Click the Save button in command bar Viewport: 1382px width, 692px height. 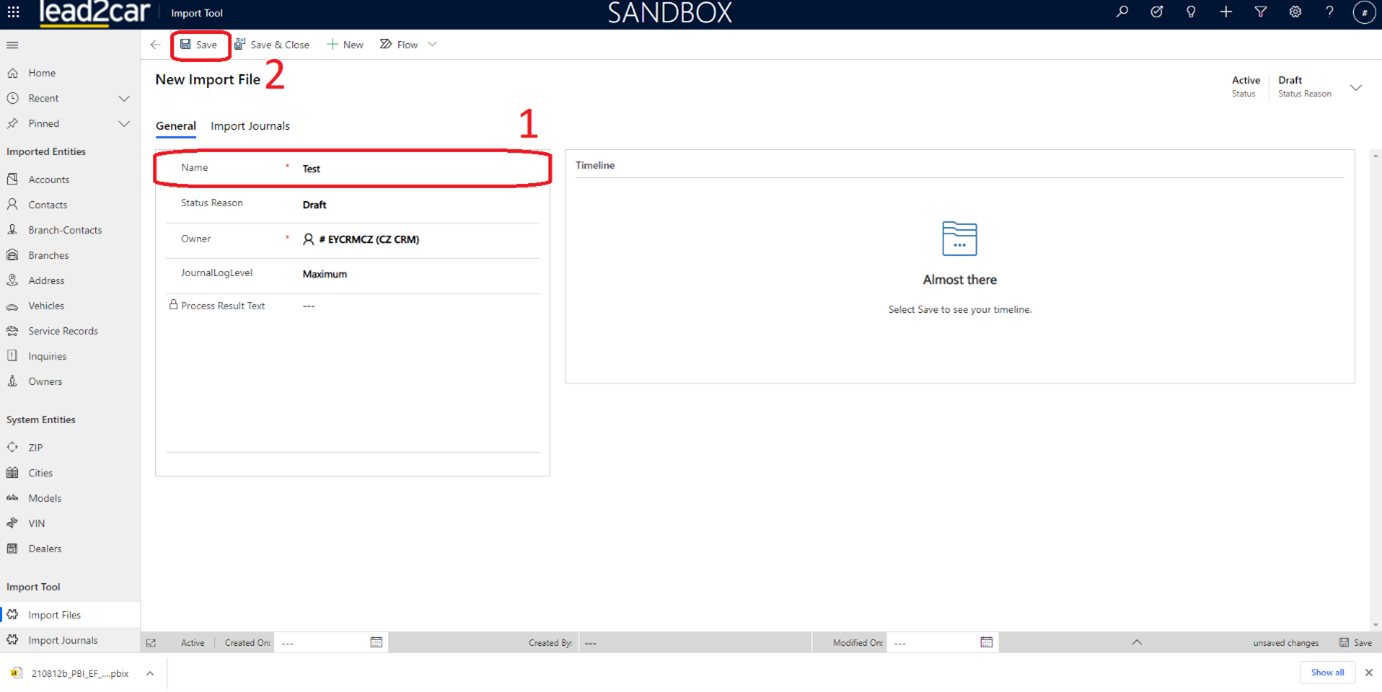pyautogui.click(x=199, y=45)
